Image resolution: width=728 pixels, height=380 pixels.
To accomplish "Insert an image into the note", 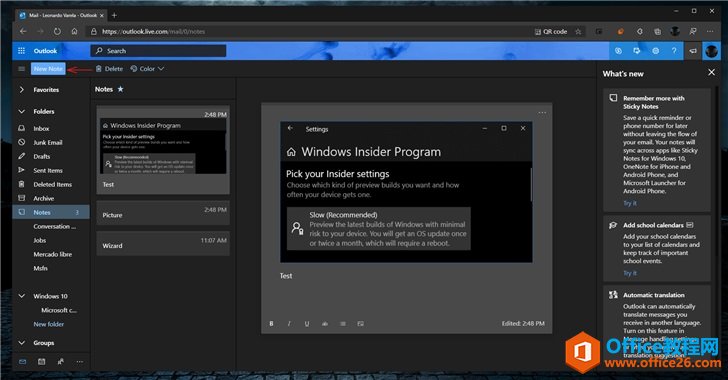I will click(360, 323).
